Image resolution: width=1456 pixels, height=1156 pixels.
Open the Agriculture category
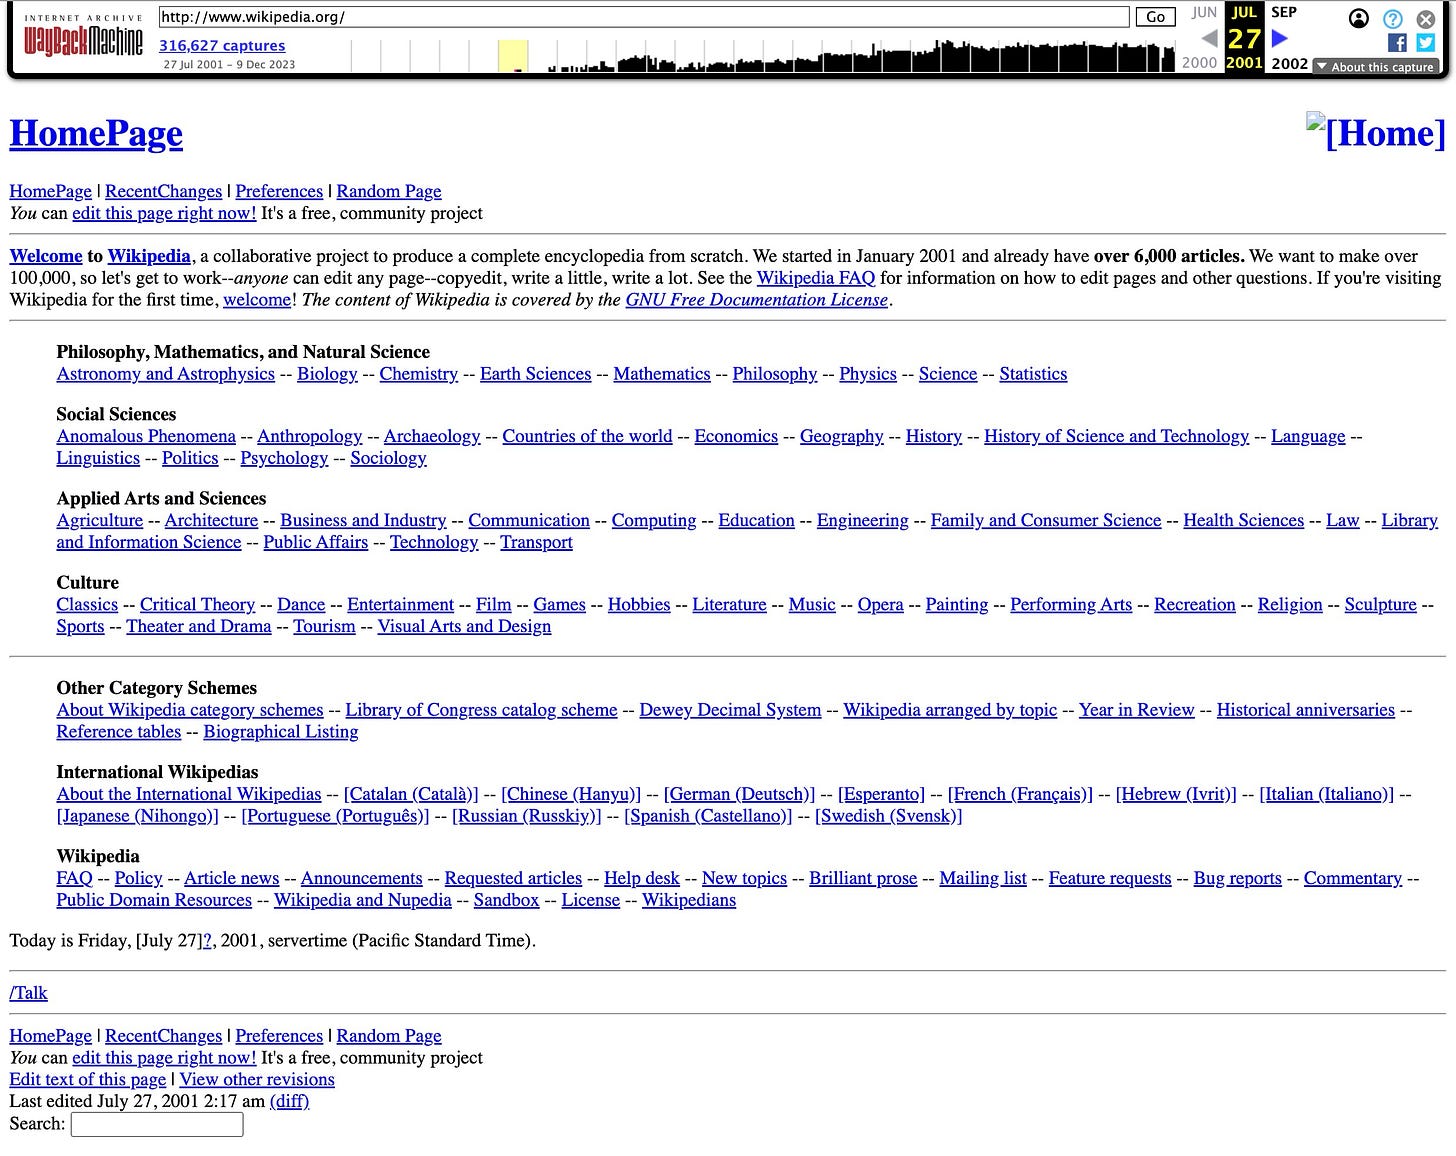pos(100,520)
